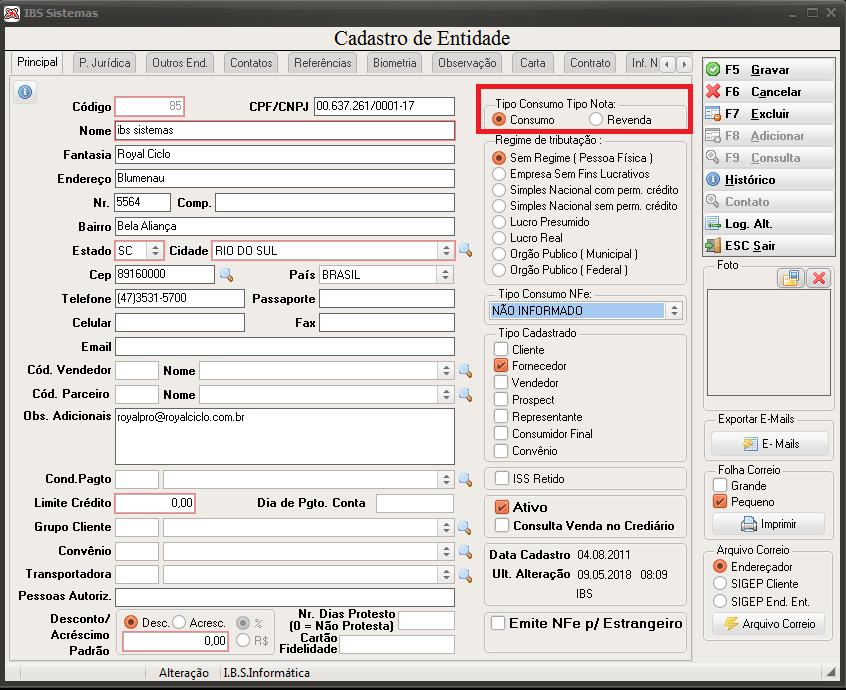
Task: Click the load photo icon in Foto panel
Action: 791,278
